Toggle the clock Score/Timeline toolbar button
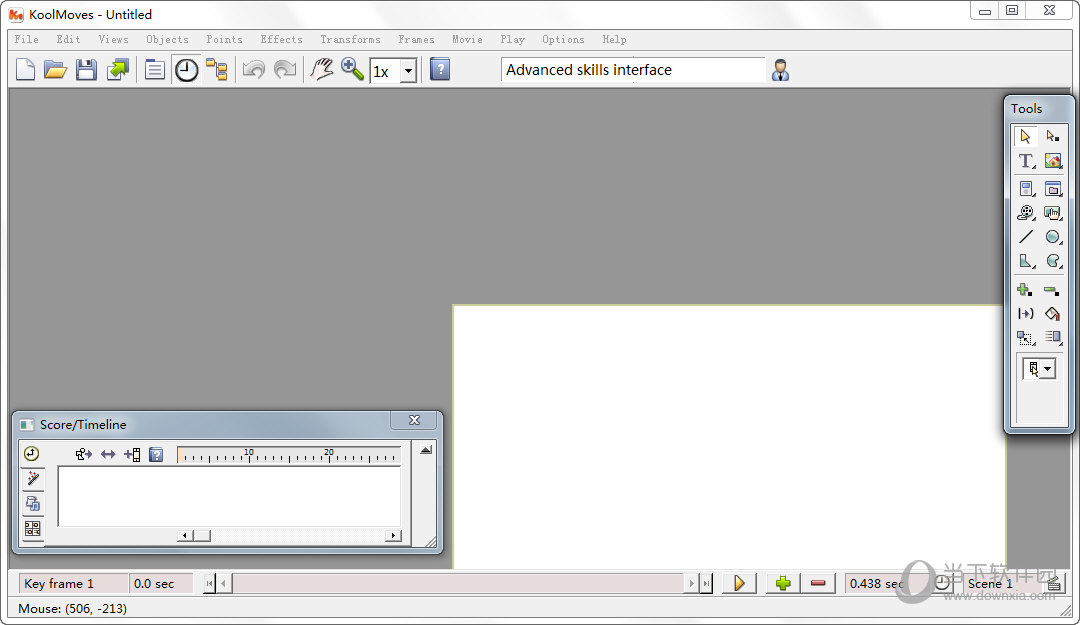1080x625 pixels. [x=186, y=70]
